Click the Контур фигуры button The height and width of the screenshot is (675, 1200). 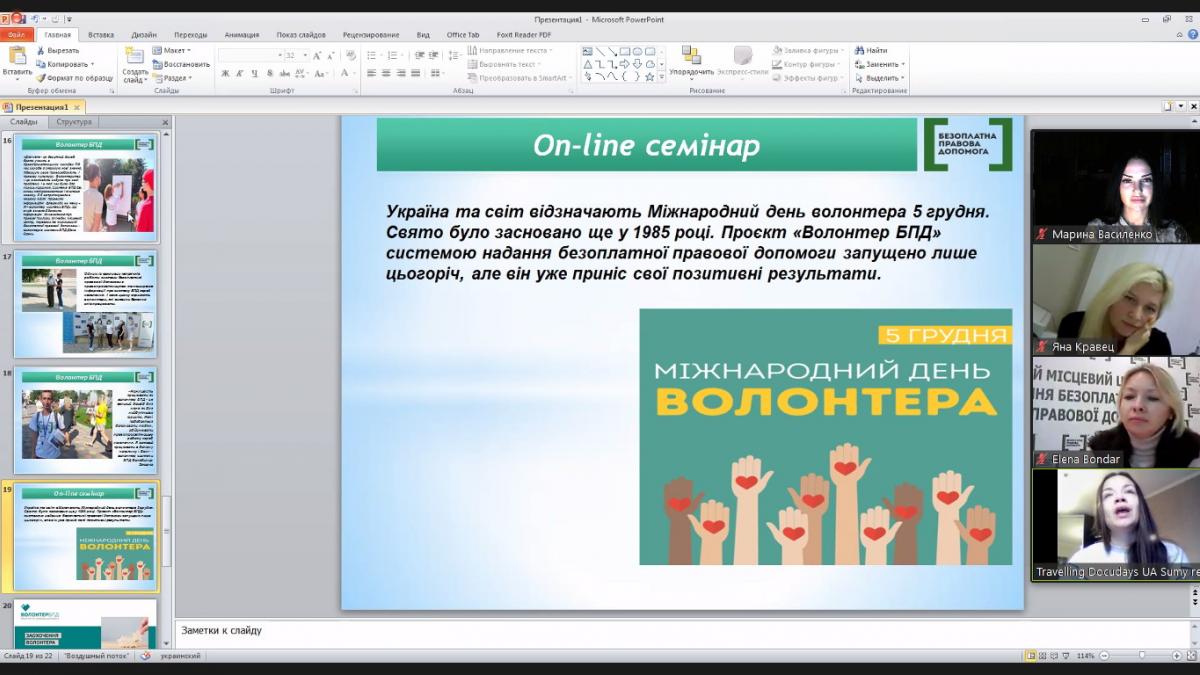[x=808, y=64]
